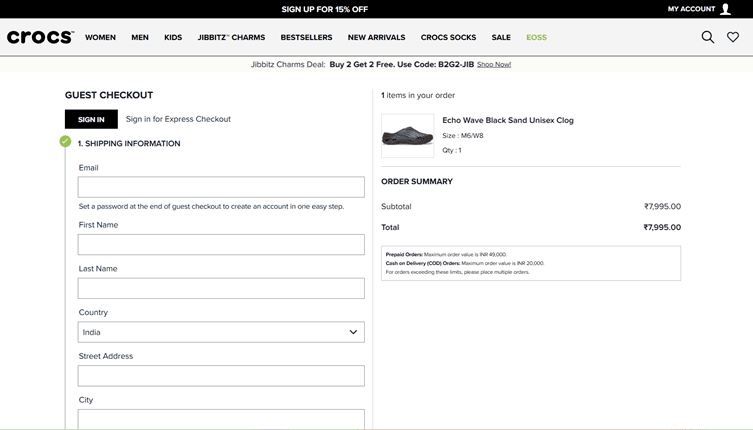Image resolution: width=753 pixels, height=430 pixels.
Task: Navigate to New Arrivals
Action: (x=376, y=37)
